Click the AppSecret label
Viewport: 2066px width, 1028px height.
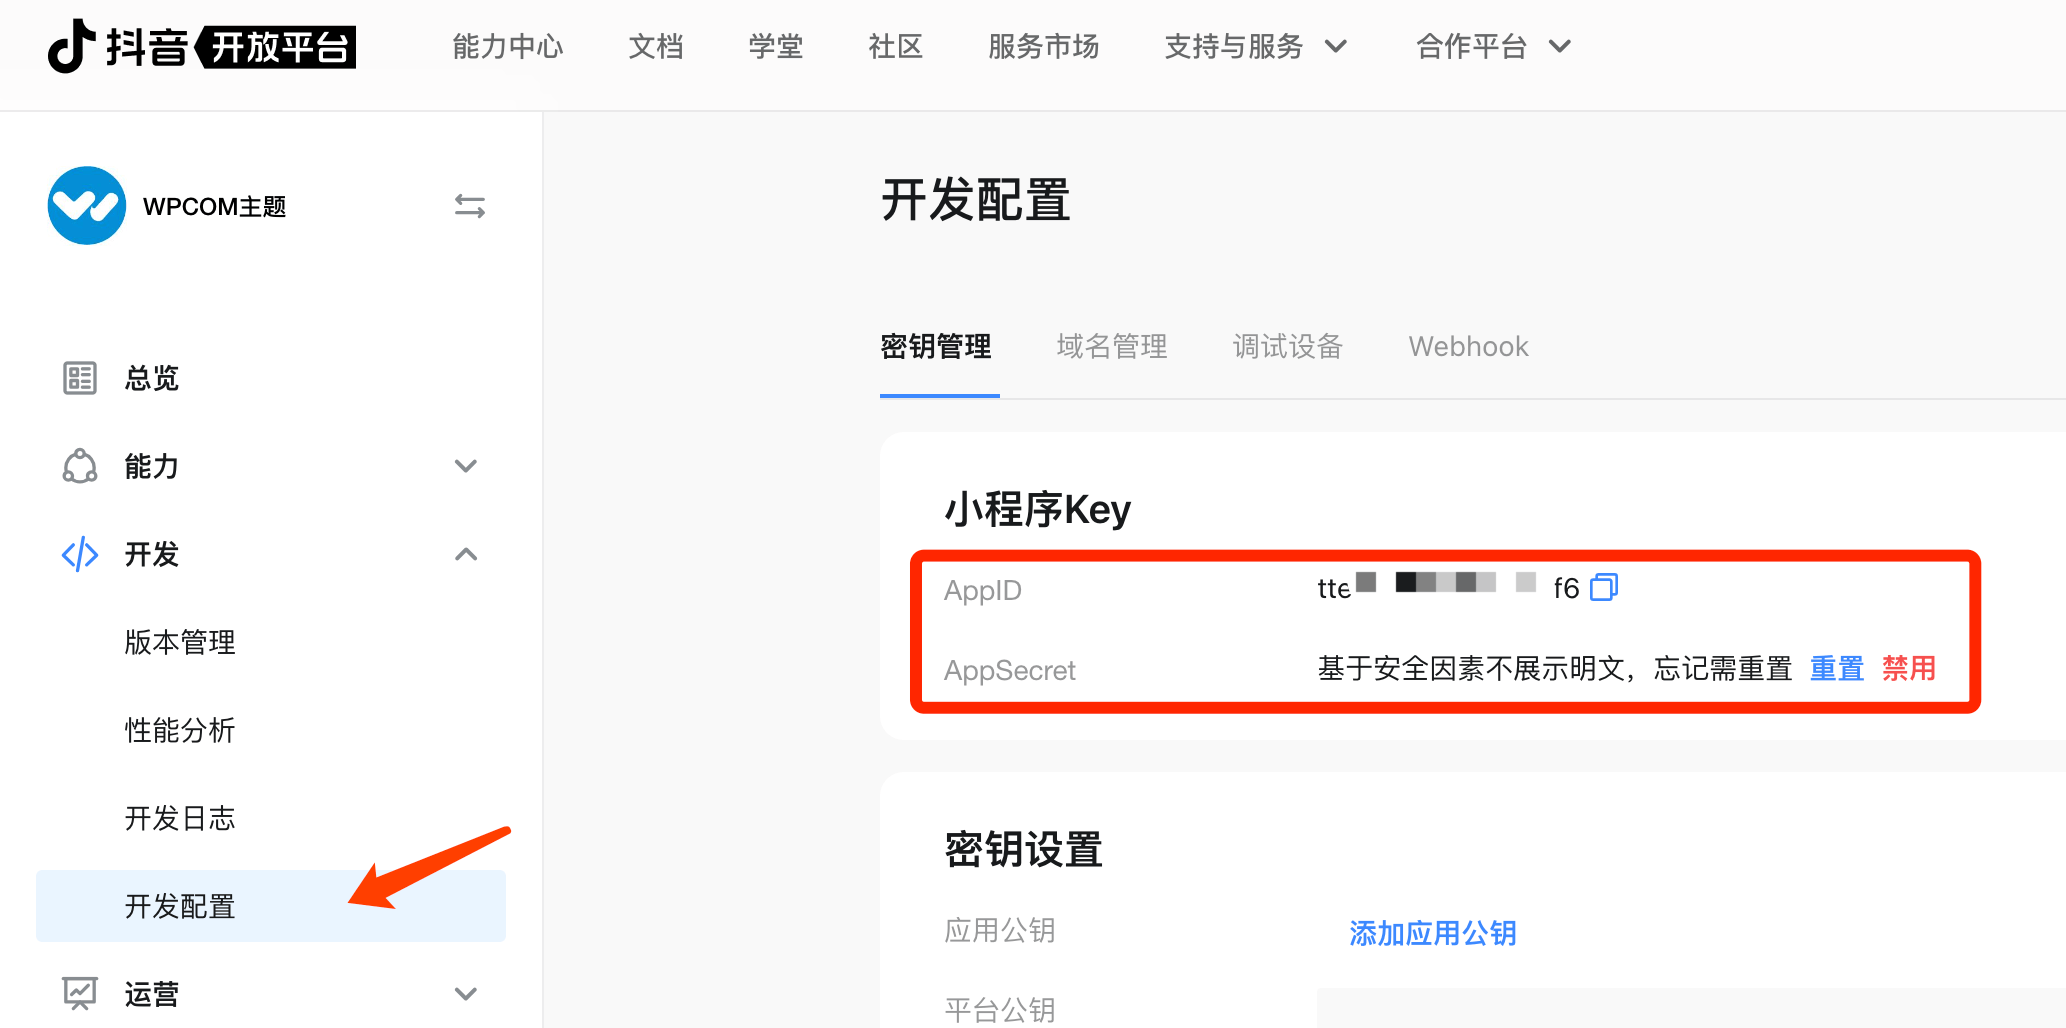click(x=1010, y=670)
